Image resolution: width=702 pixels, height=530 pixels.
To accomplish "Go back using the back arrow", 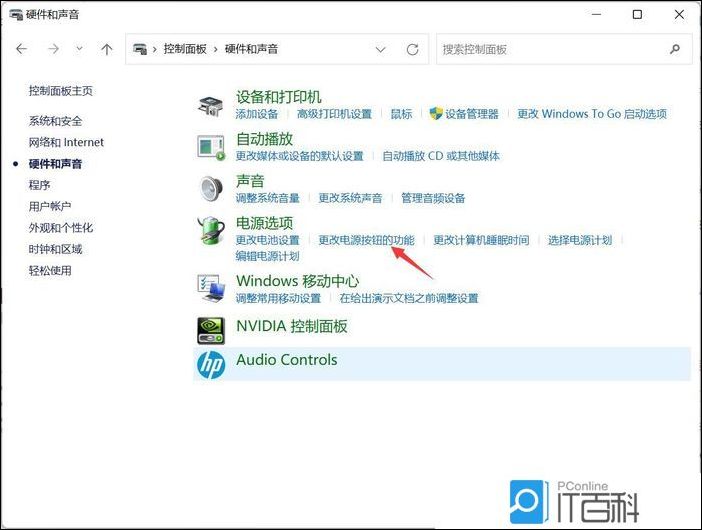I will click(x=21, y=49).
